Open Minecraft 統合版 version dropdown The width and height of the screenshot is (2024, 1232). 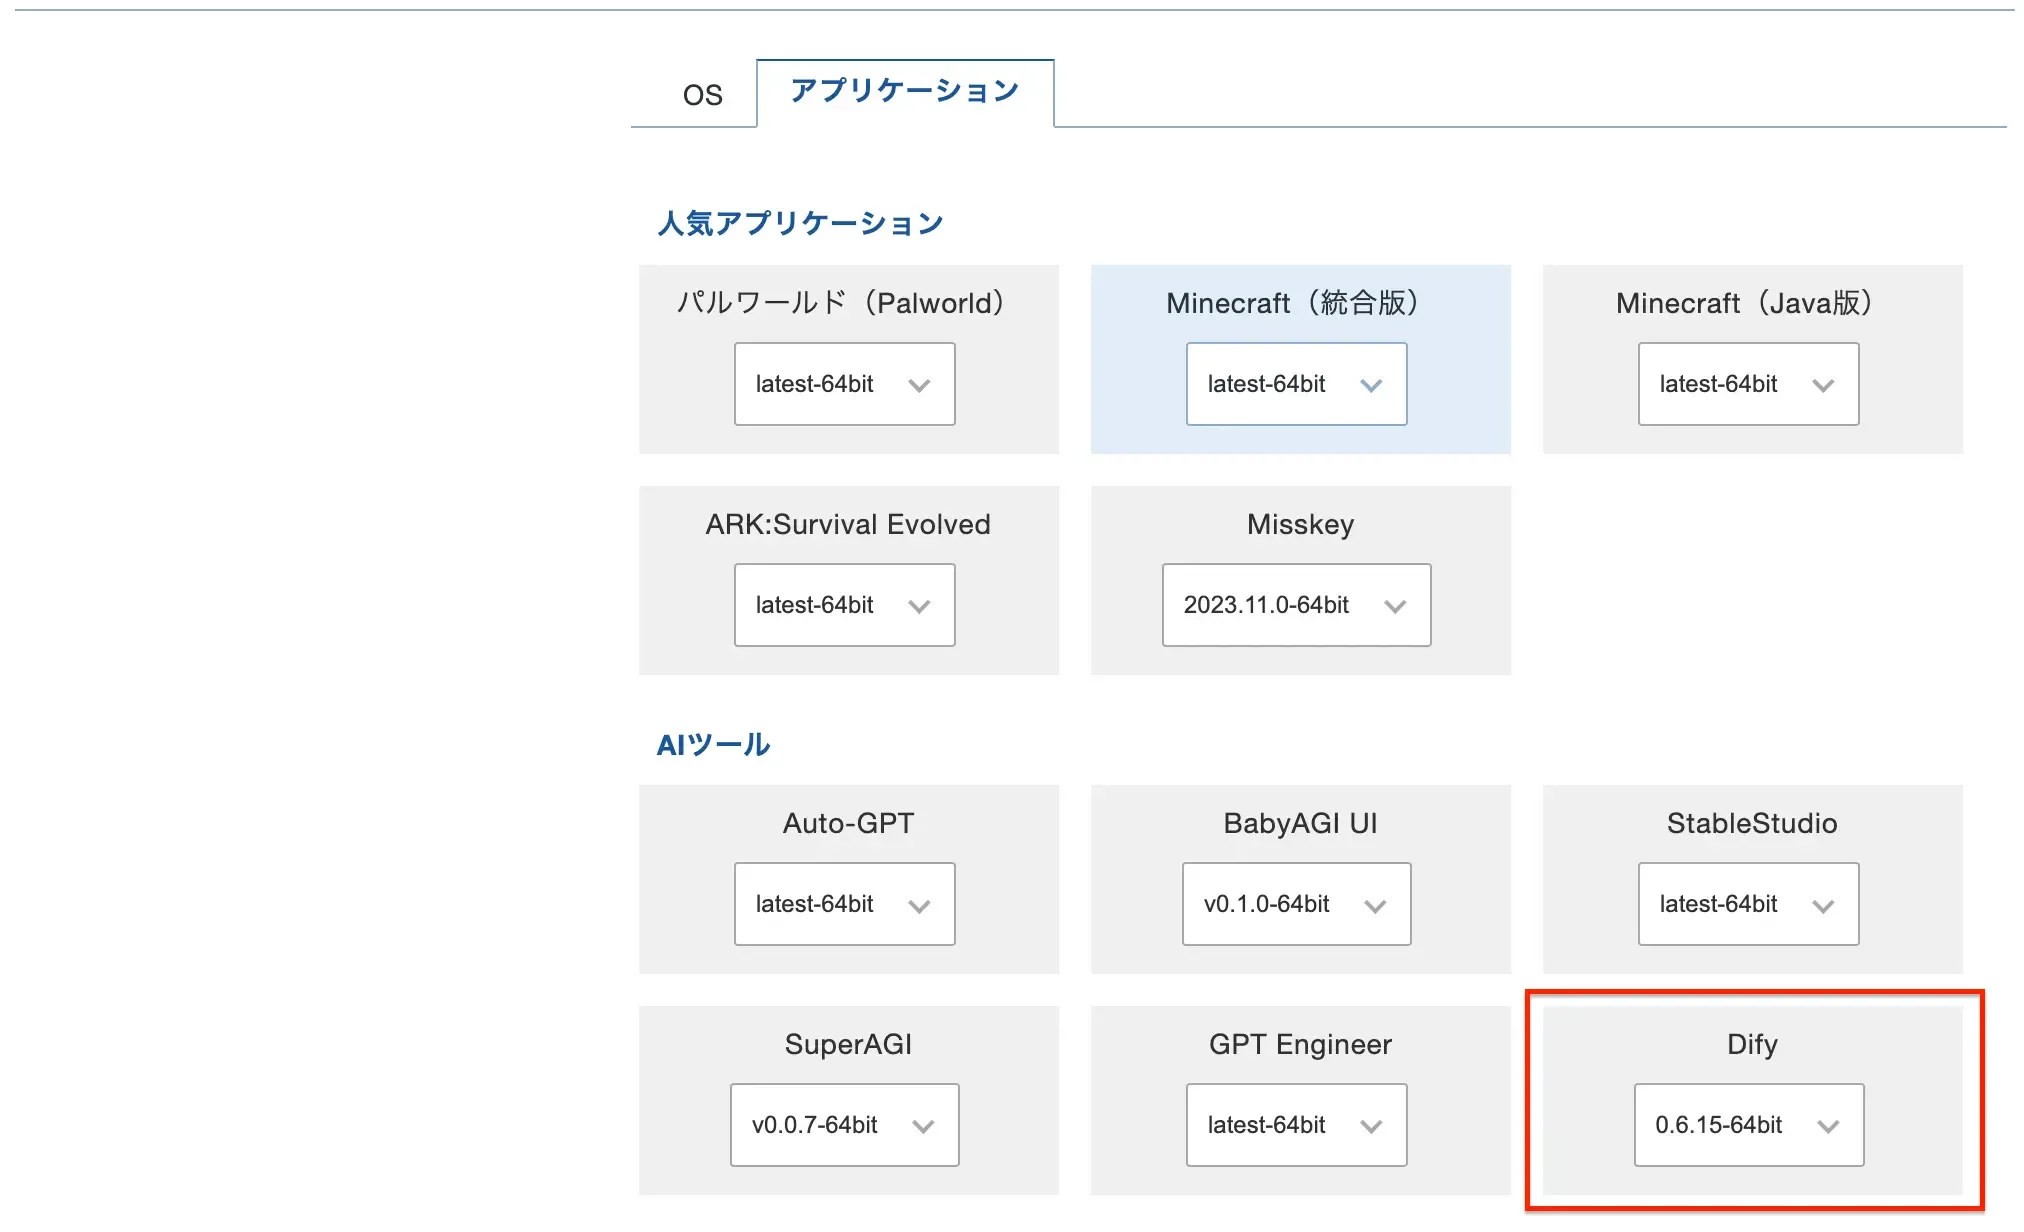pos(1297,384)
